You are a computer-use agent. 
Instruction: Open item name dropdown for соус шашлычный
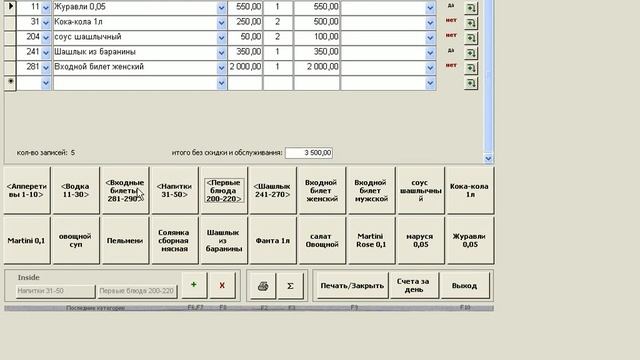point(221,38)
